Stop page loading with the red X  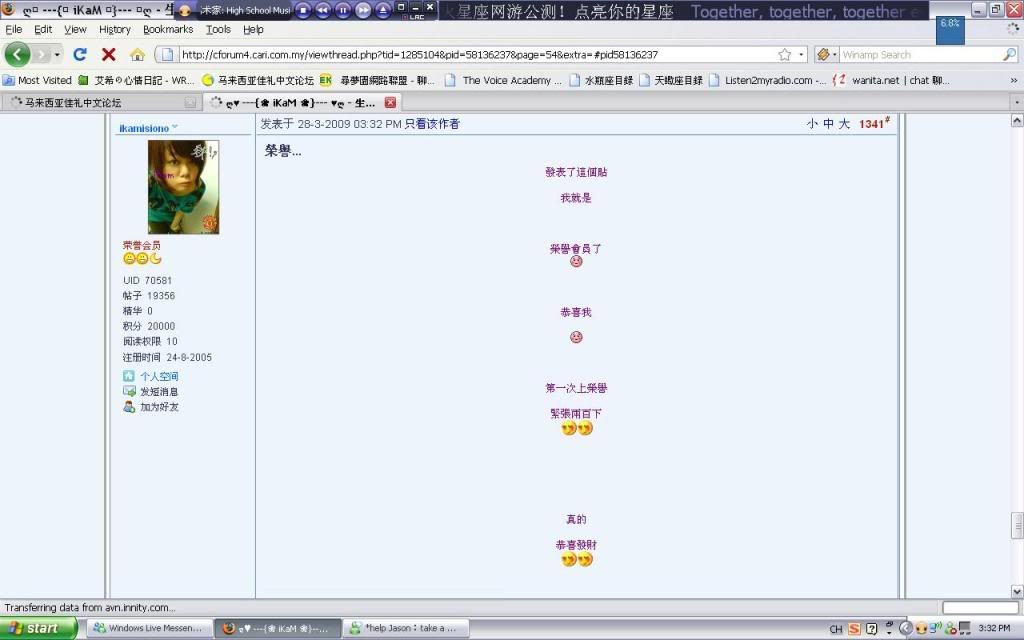click(x=109, y=54)
